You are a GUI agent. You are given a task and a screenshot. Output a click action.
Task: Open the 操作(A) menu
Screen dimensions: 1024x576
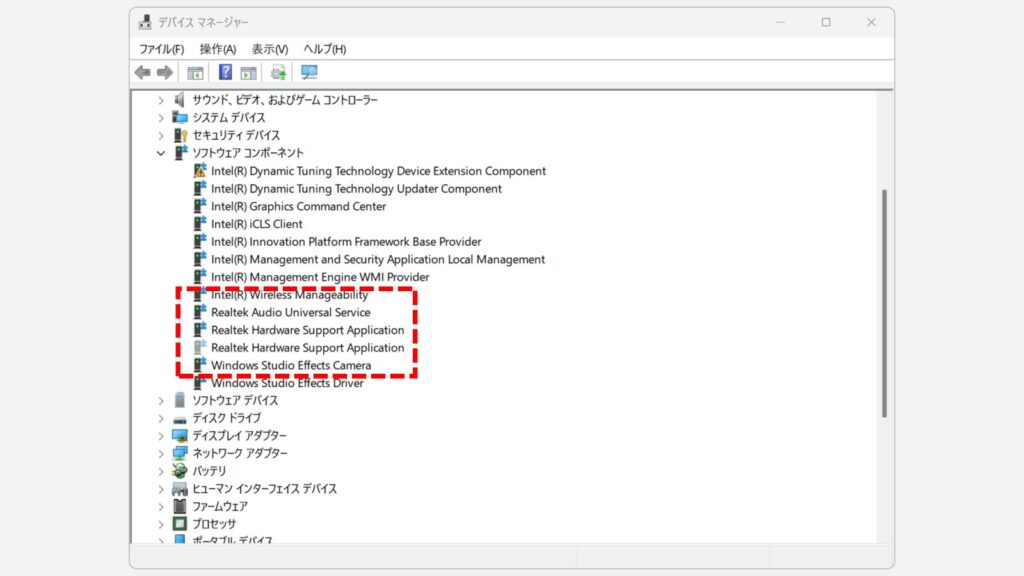coord(217,49)
